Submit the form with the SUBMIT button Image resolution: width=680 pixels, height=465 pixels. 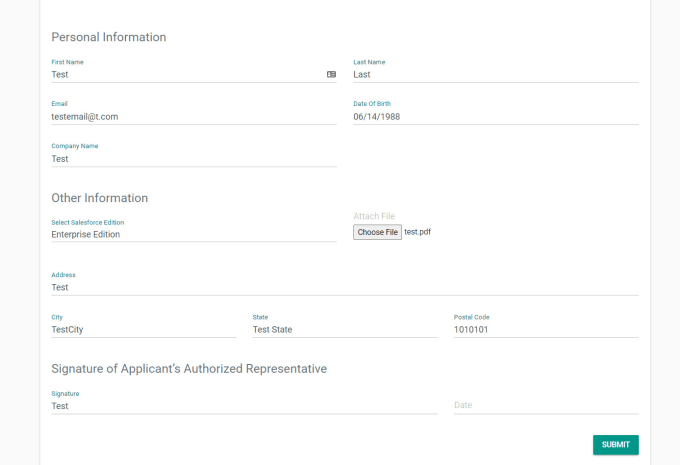click(x=616, y=445)
